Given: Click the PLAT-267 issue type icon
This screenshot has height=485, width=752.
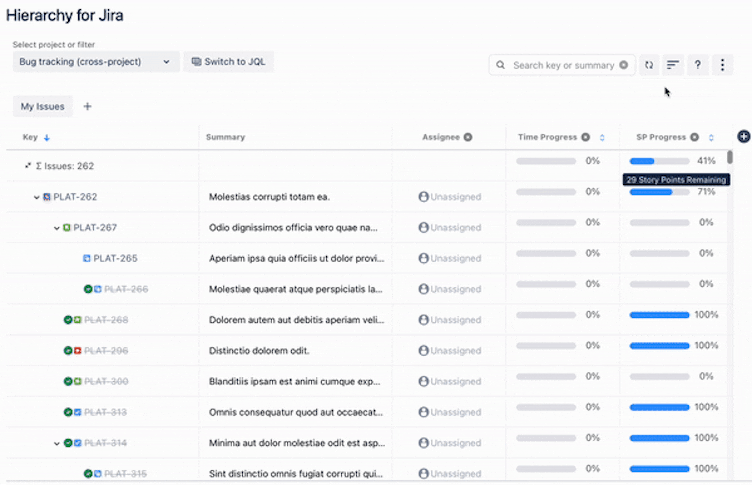Looking at the screenshot, I should (67, 227).
